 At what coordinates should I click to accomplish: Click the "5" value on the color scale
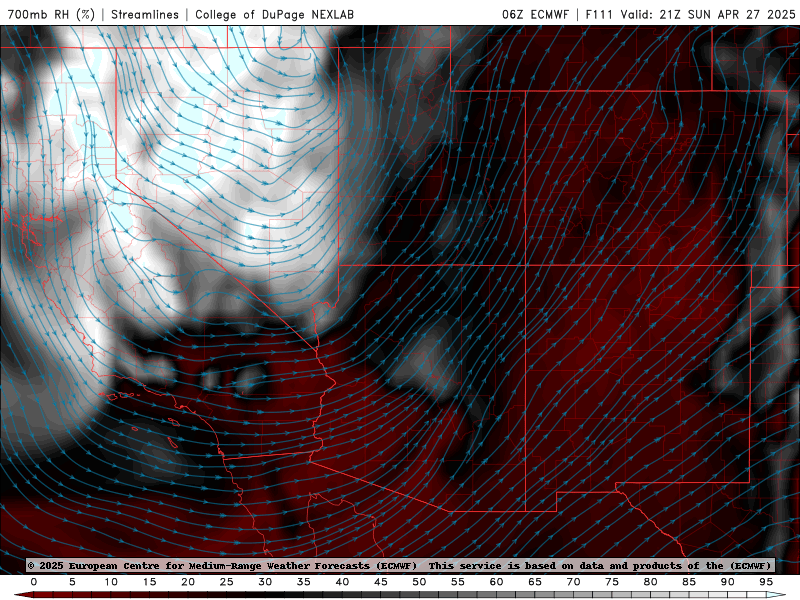click(72, 582)
